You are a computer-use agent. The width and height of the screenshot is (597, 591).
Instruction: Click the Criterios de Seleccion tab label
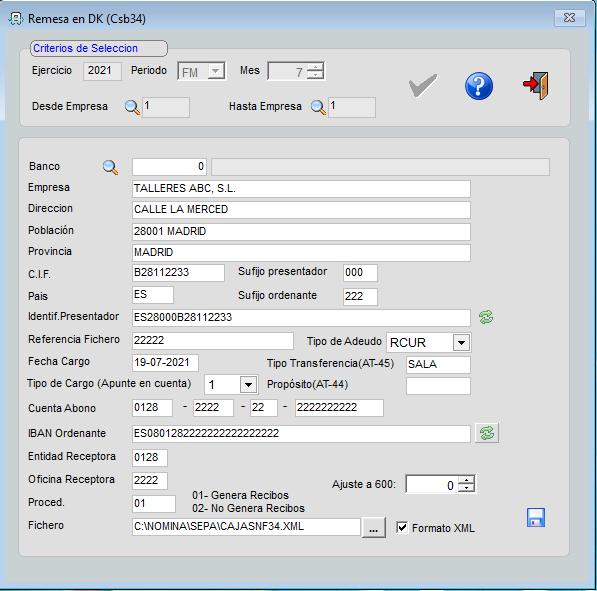click(85, 48)
